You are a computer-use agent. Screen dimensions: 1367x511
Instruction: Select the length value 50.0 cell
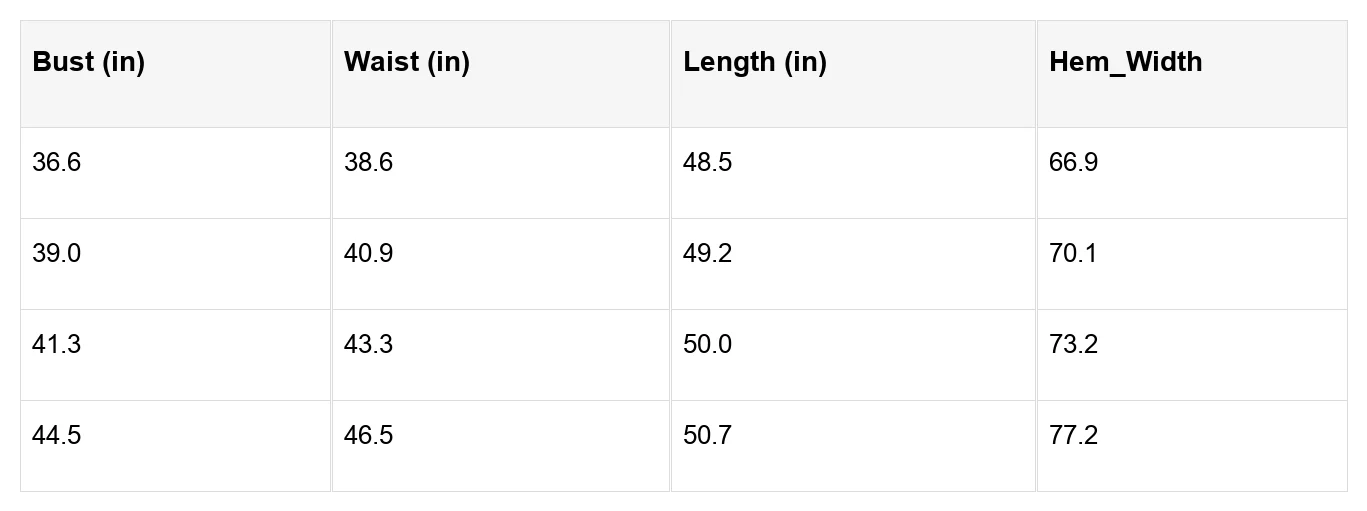pyautogui.click(x=853, y=355)
